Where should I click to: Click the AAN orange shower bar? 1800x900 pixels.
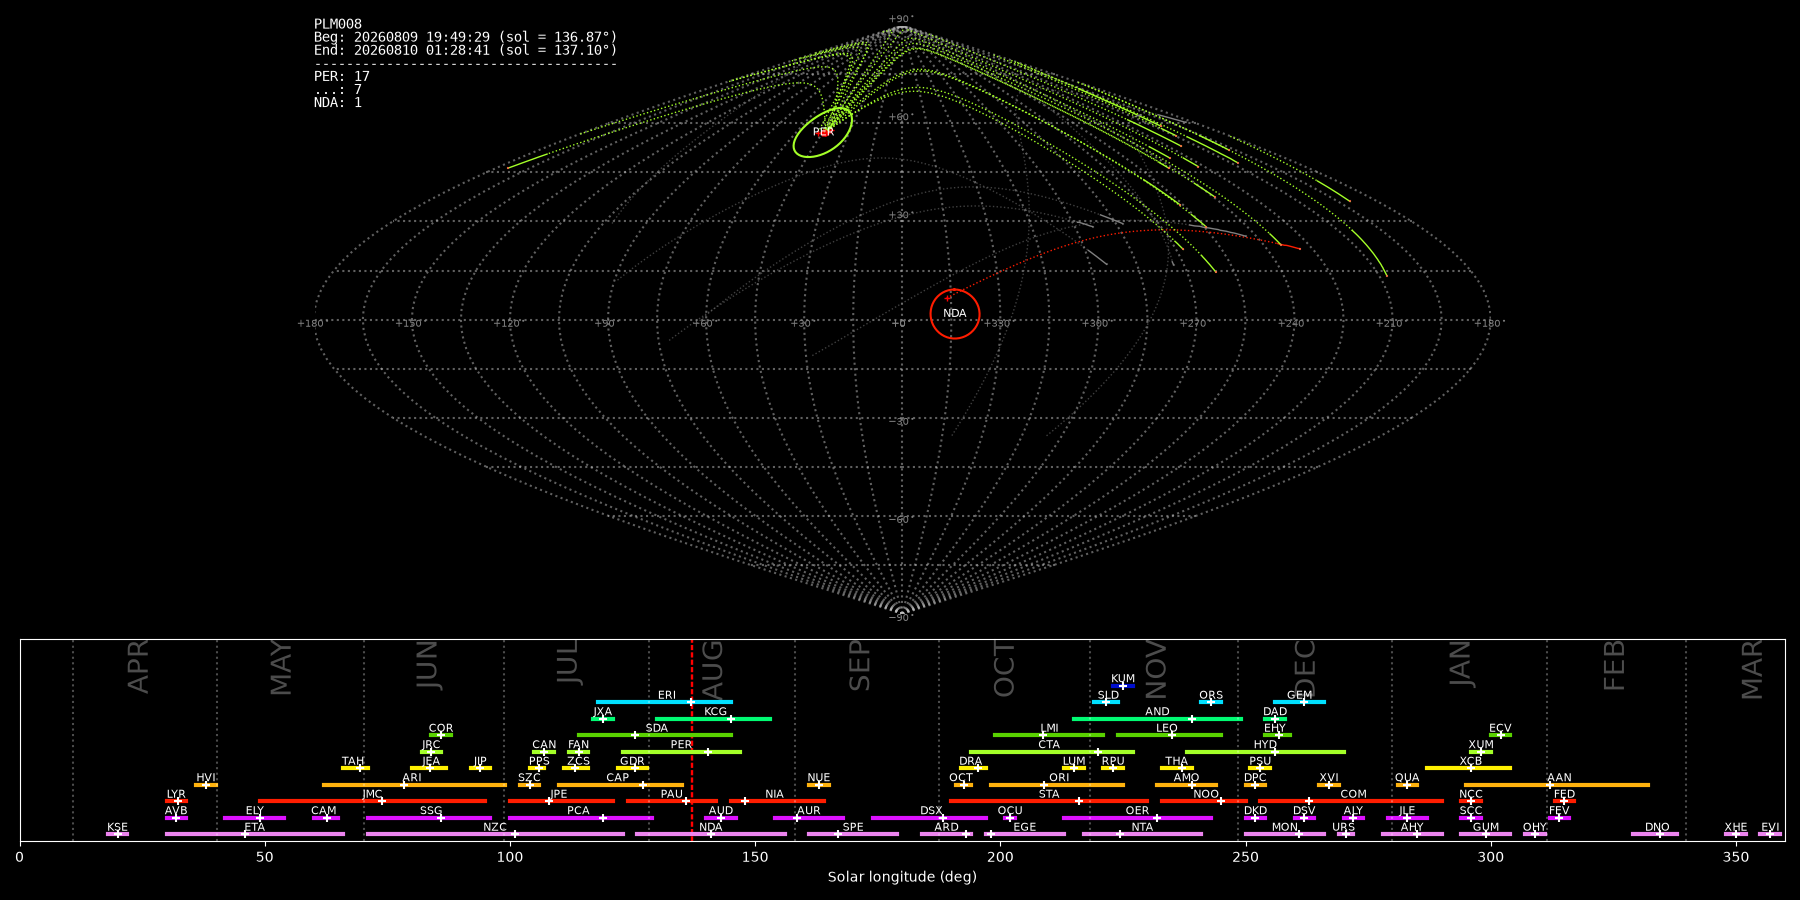click(x=1557, y=785)
